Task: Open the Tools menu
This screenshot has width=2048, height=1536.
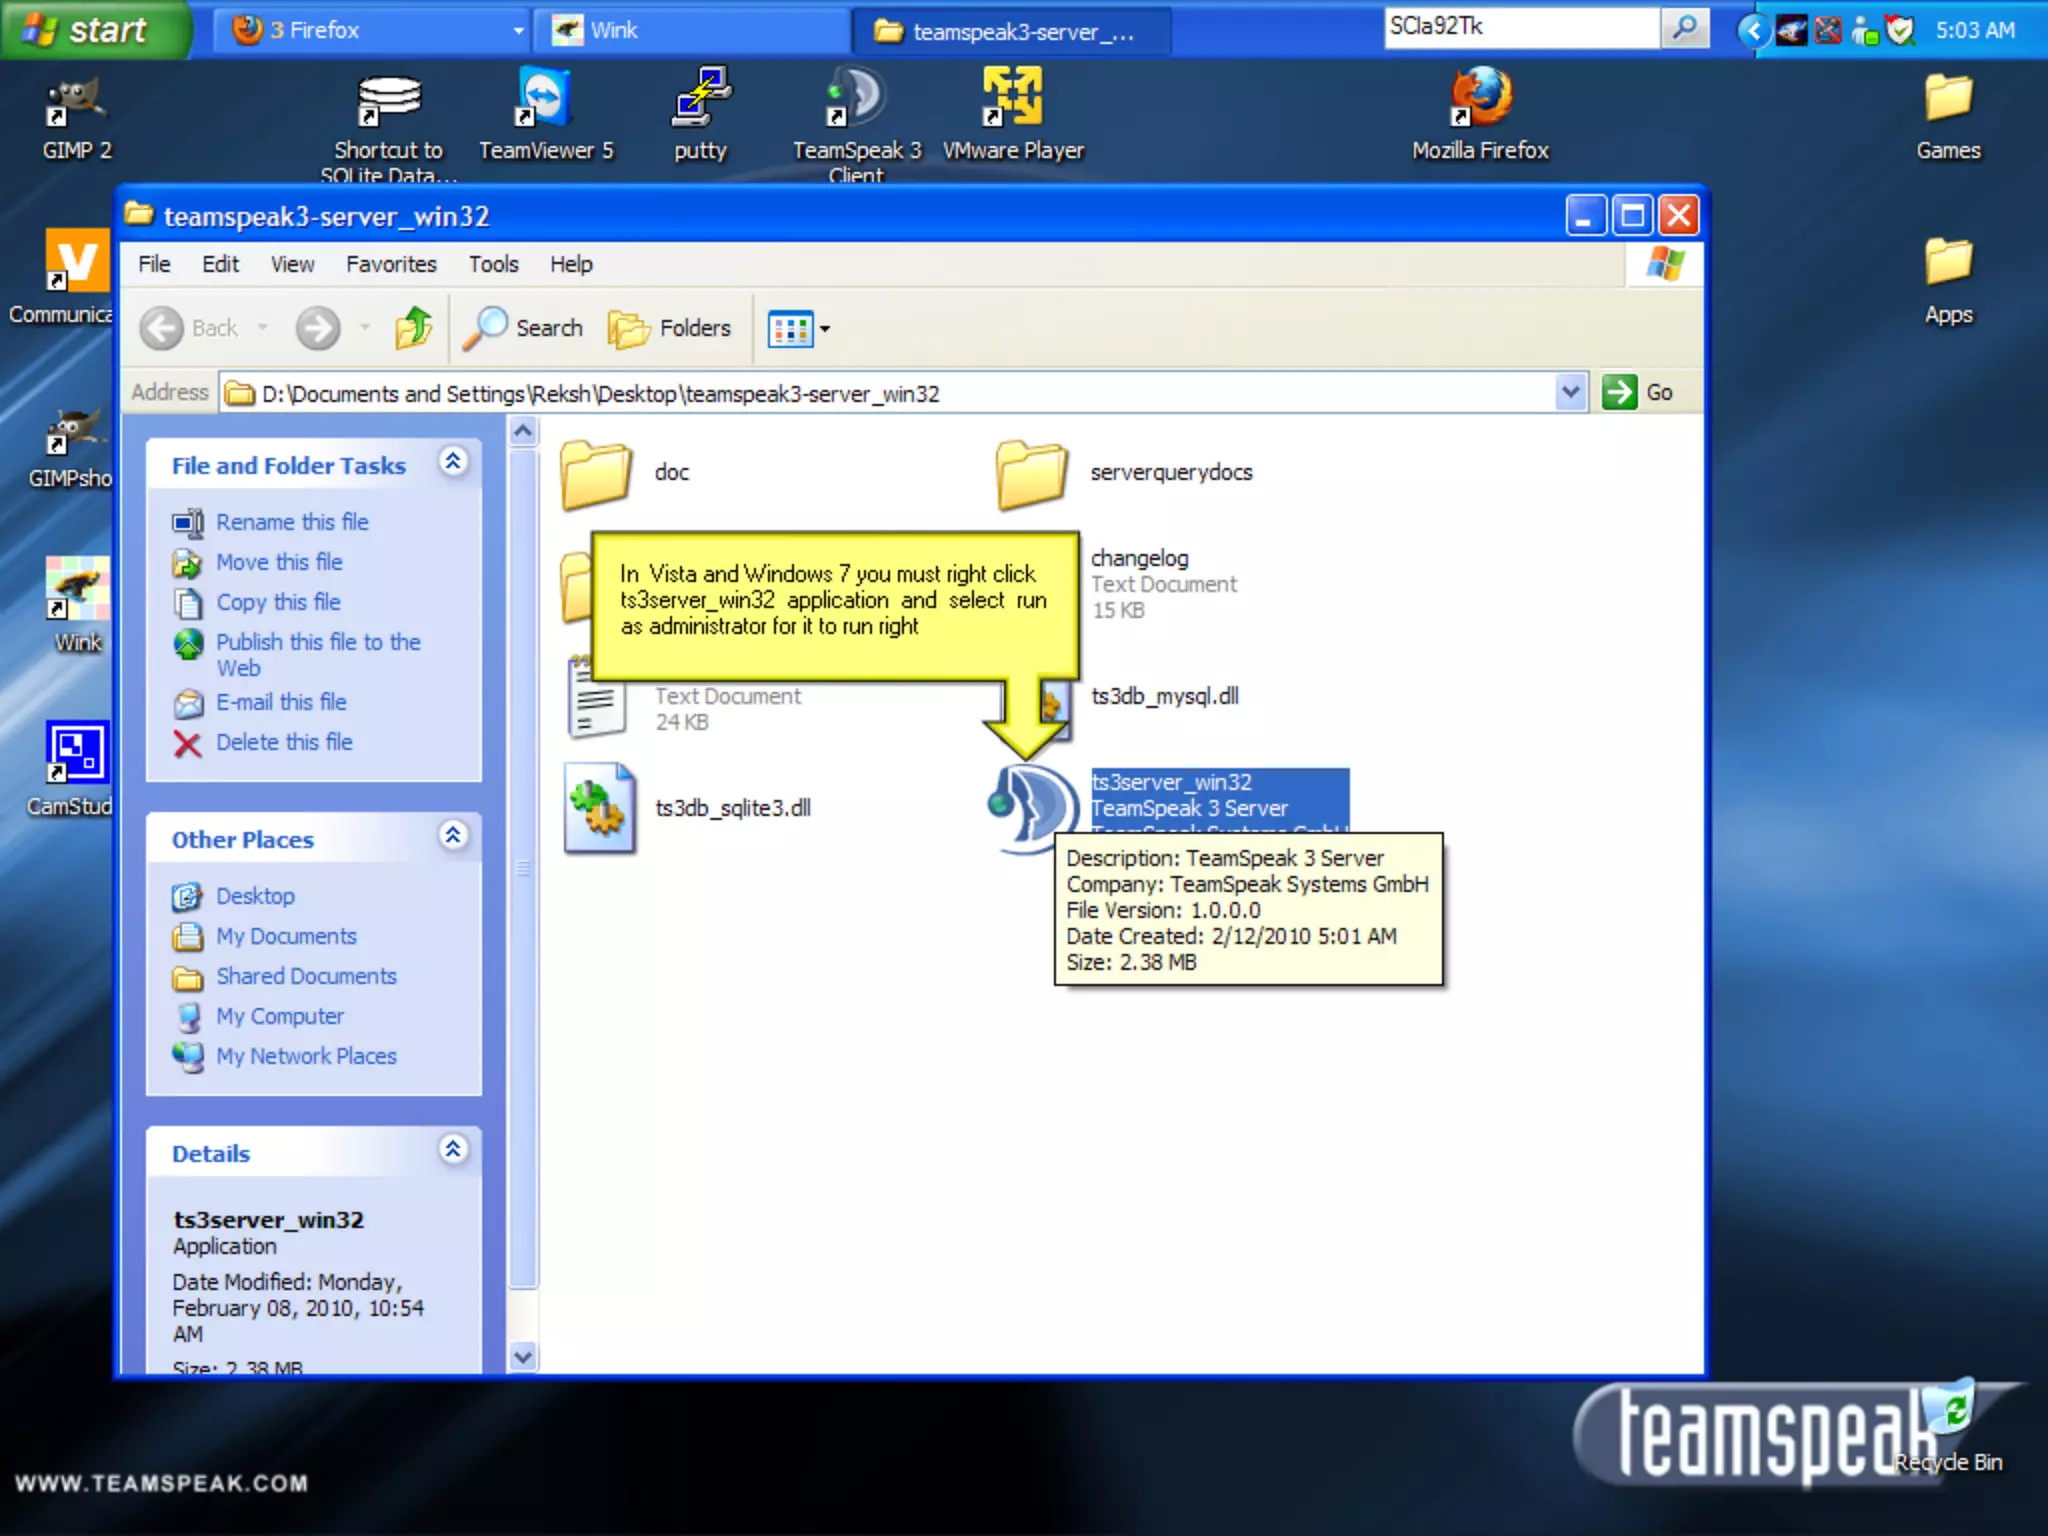Action: [493, 264]
